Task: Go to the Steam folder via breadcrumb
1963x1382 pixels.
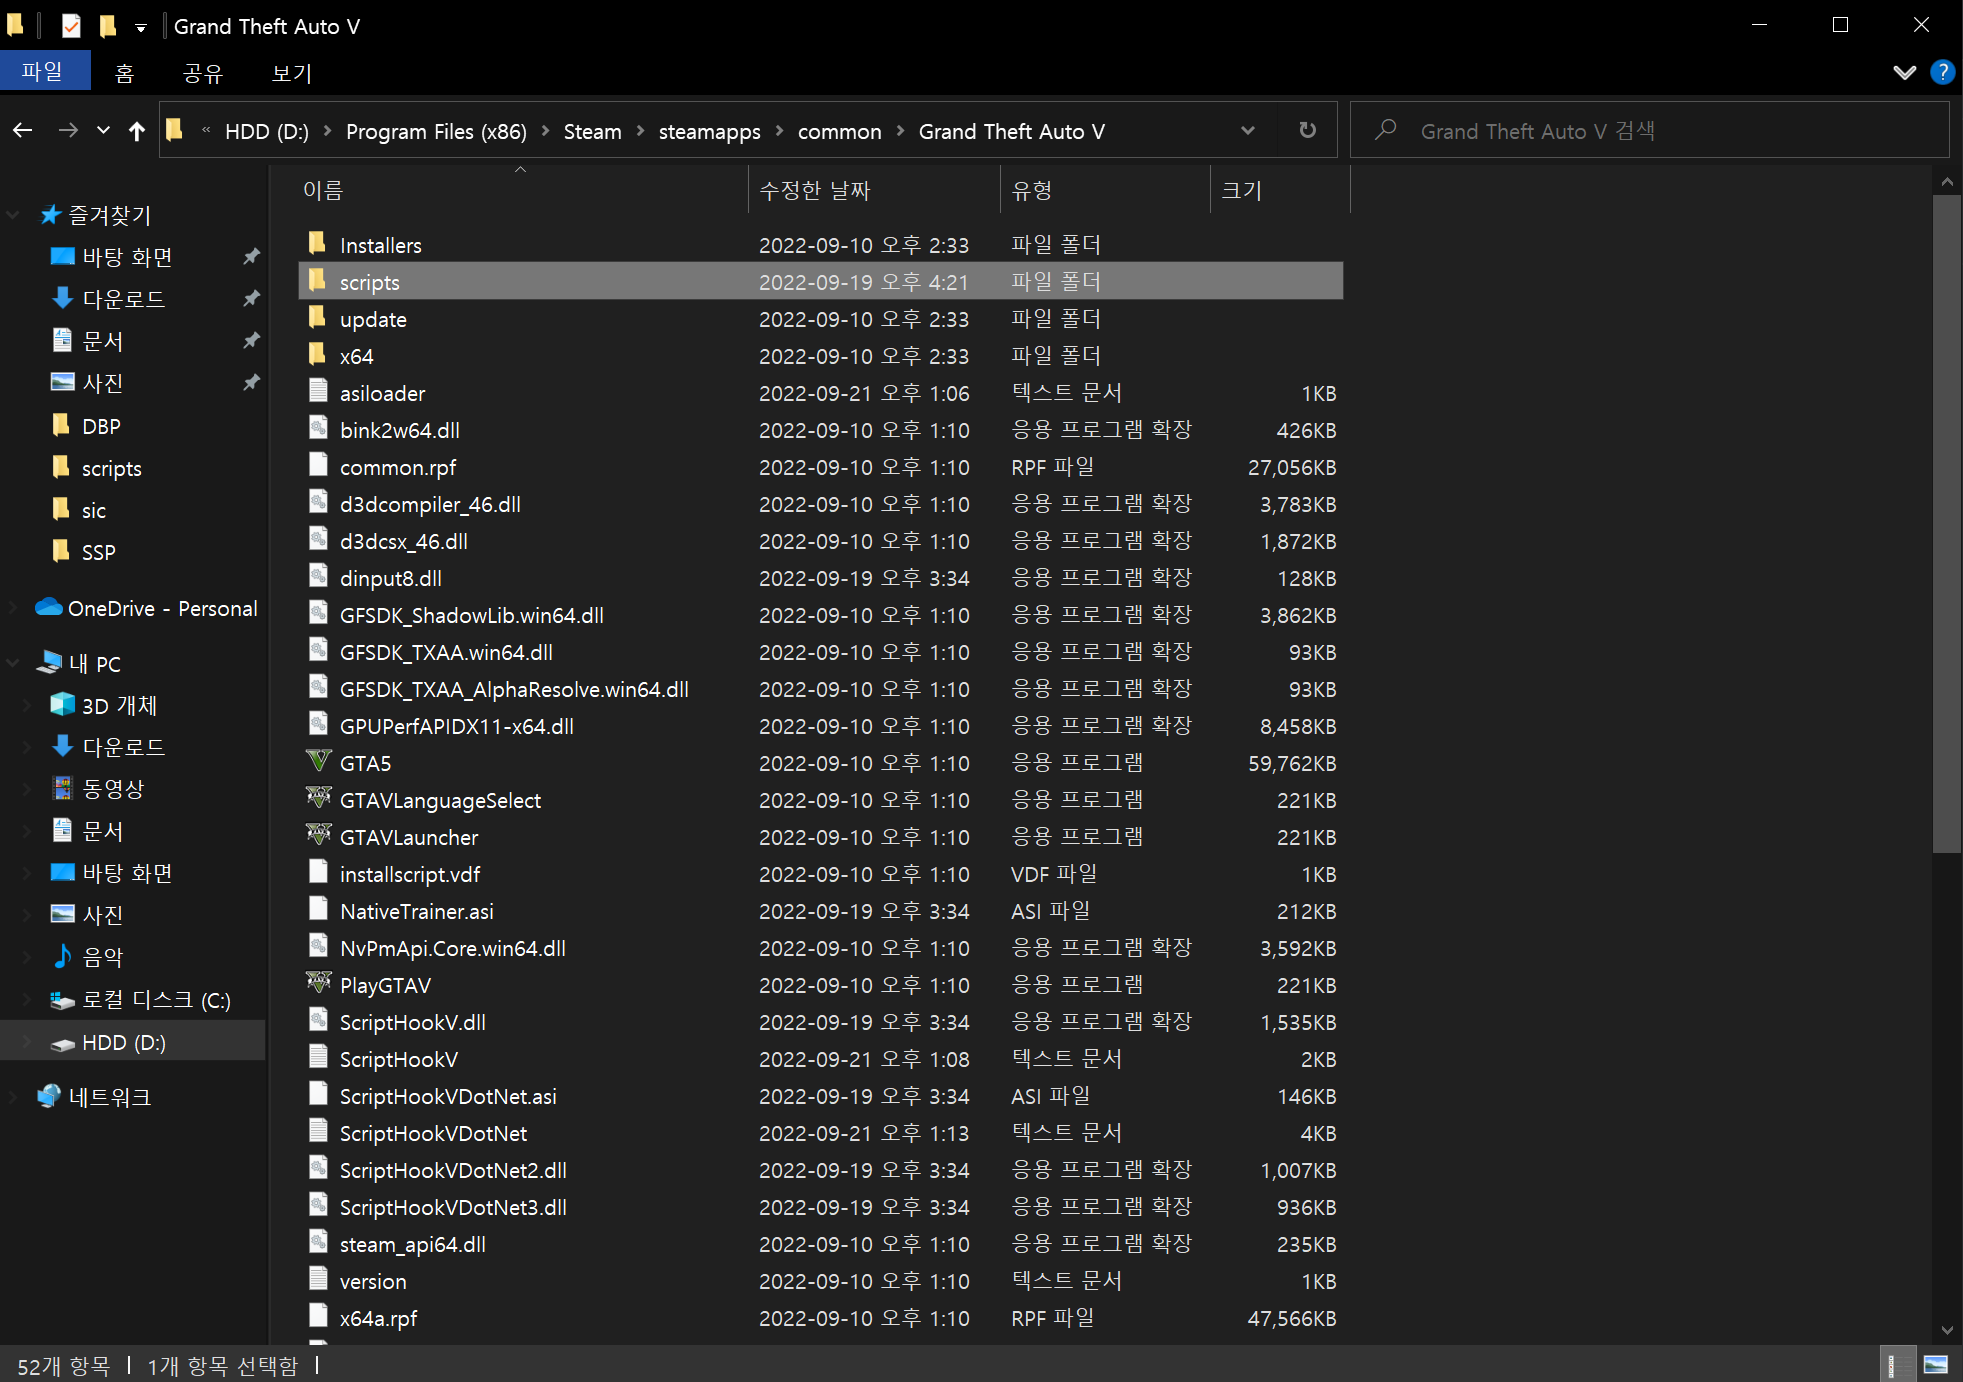Action: coord(591,131)
